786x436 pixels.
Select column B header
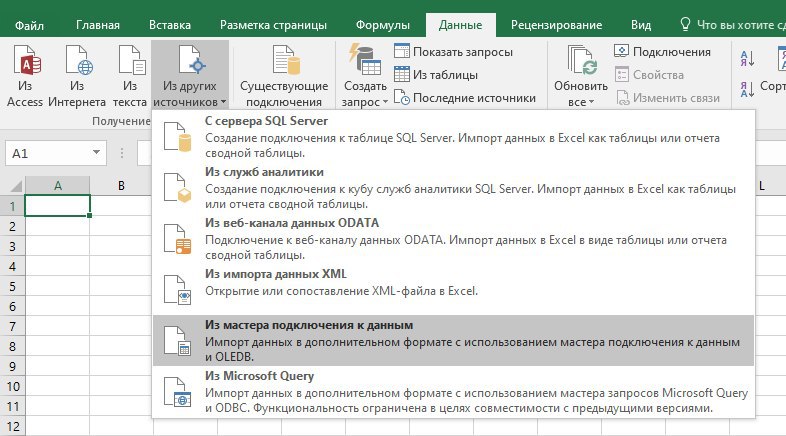121,185
